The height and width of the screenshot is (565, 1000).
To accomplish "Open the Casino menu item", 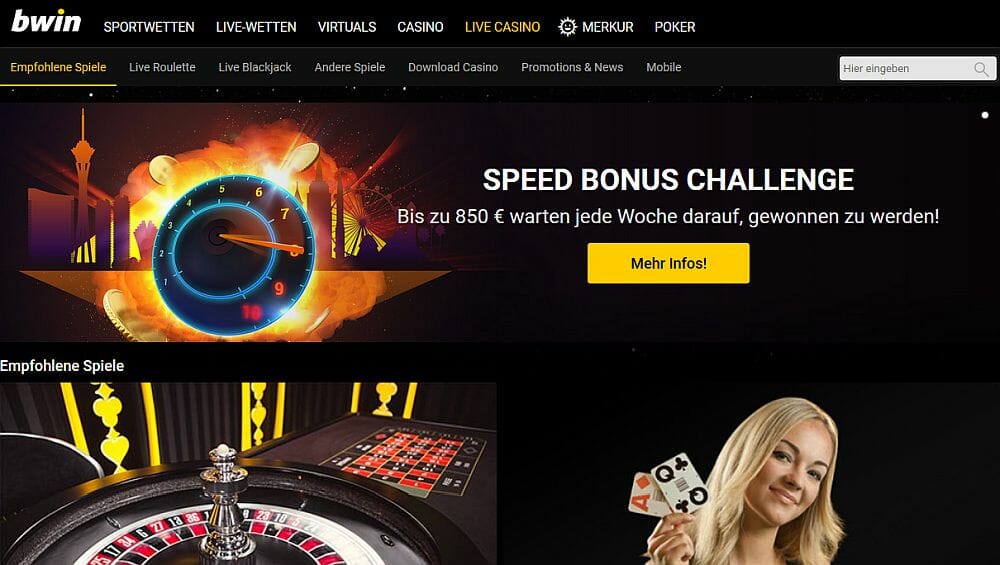I will pos(420,27).
